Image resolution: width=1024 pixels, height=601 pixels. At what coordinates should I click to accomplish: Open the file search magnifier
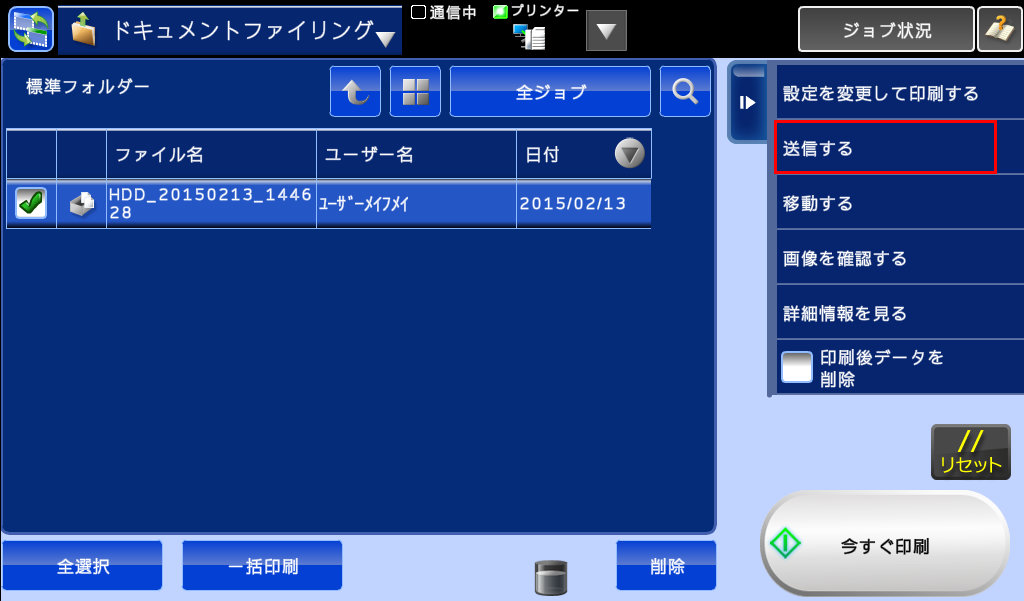click(685, 92)
